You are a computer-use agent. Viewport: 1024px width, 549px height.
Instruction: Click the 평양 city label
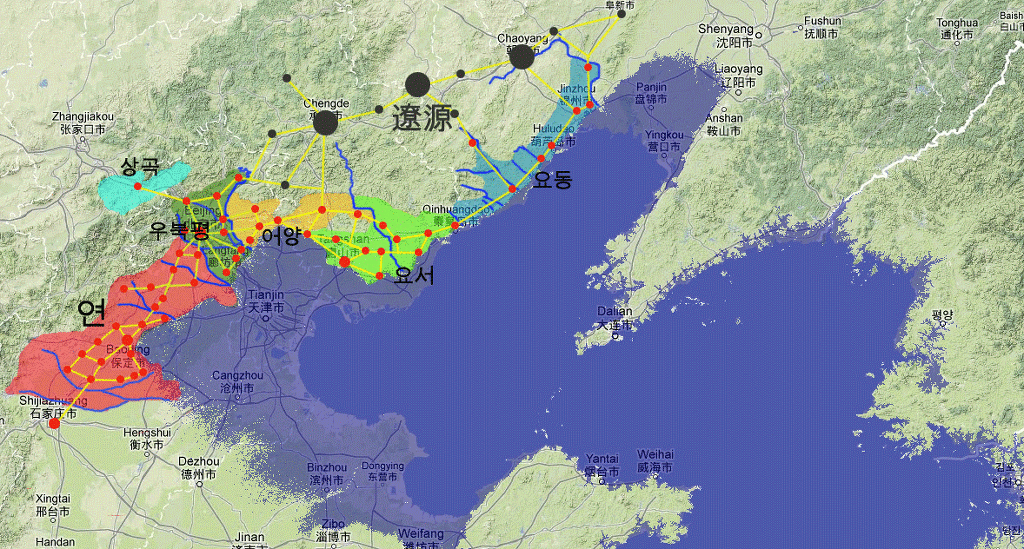point(943,317)
